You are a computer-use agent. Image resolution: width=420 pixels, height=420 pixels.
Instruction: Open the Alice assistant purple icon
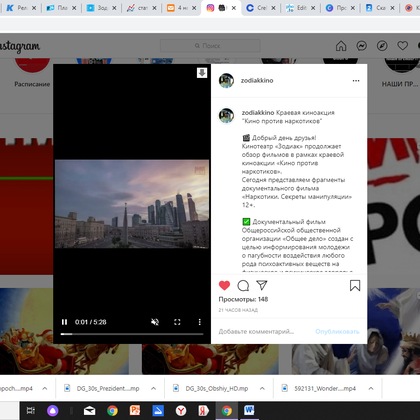tap(52, 411)
